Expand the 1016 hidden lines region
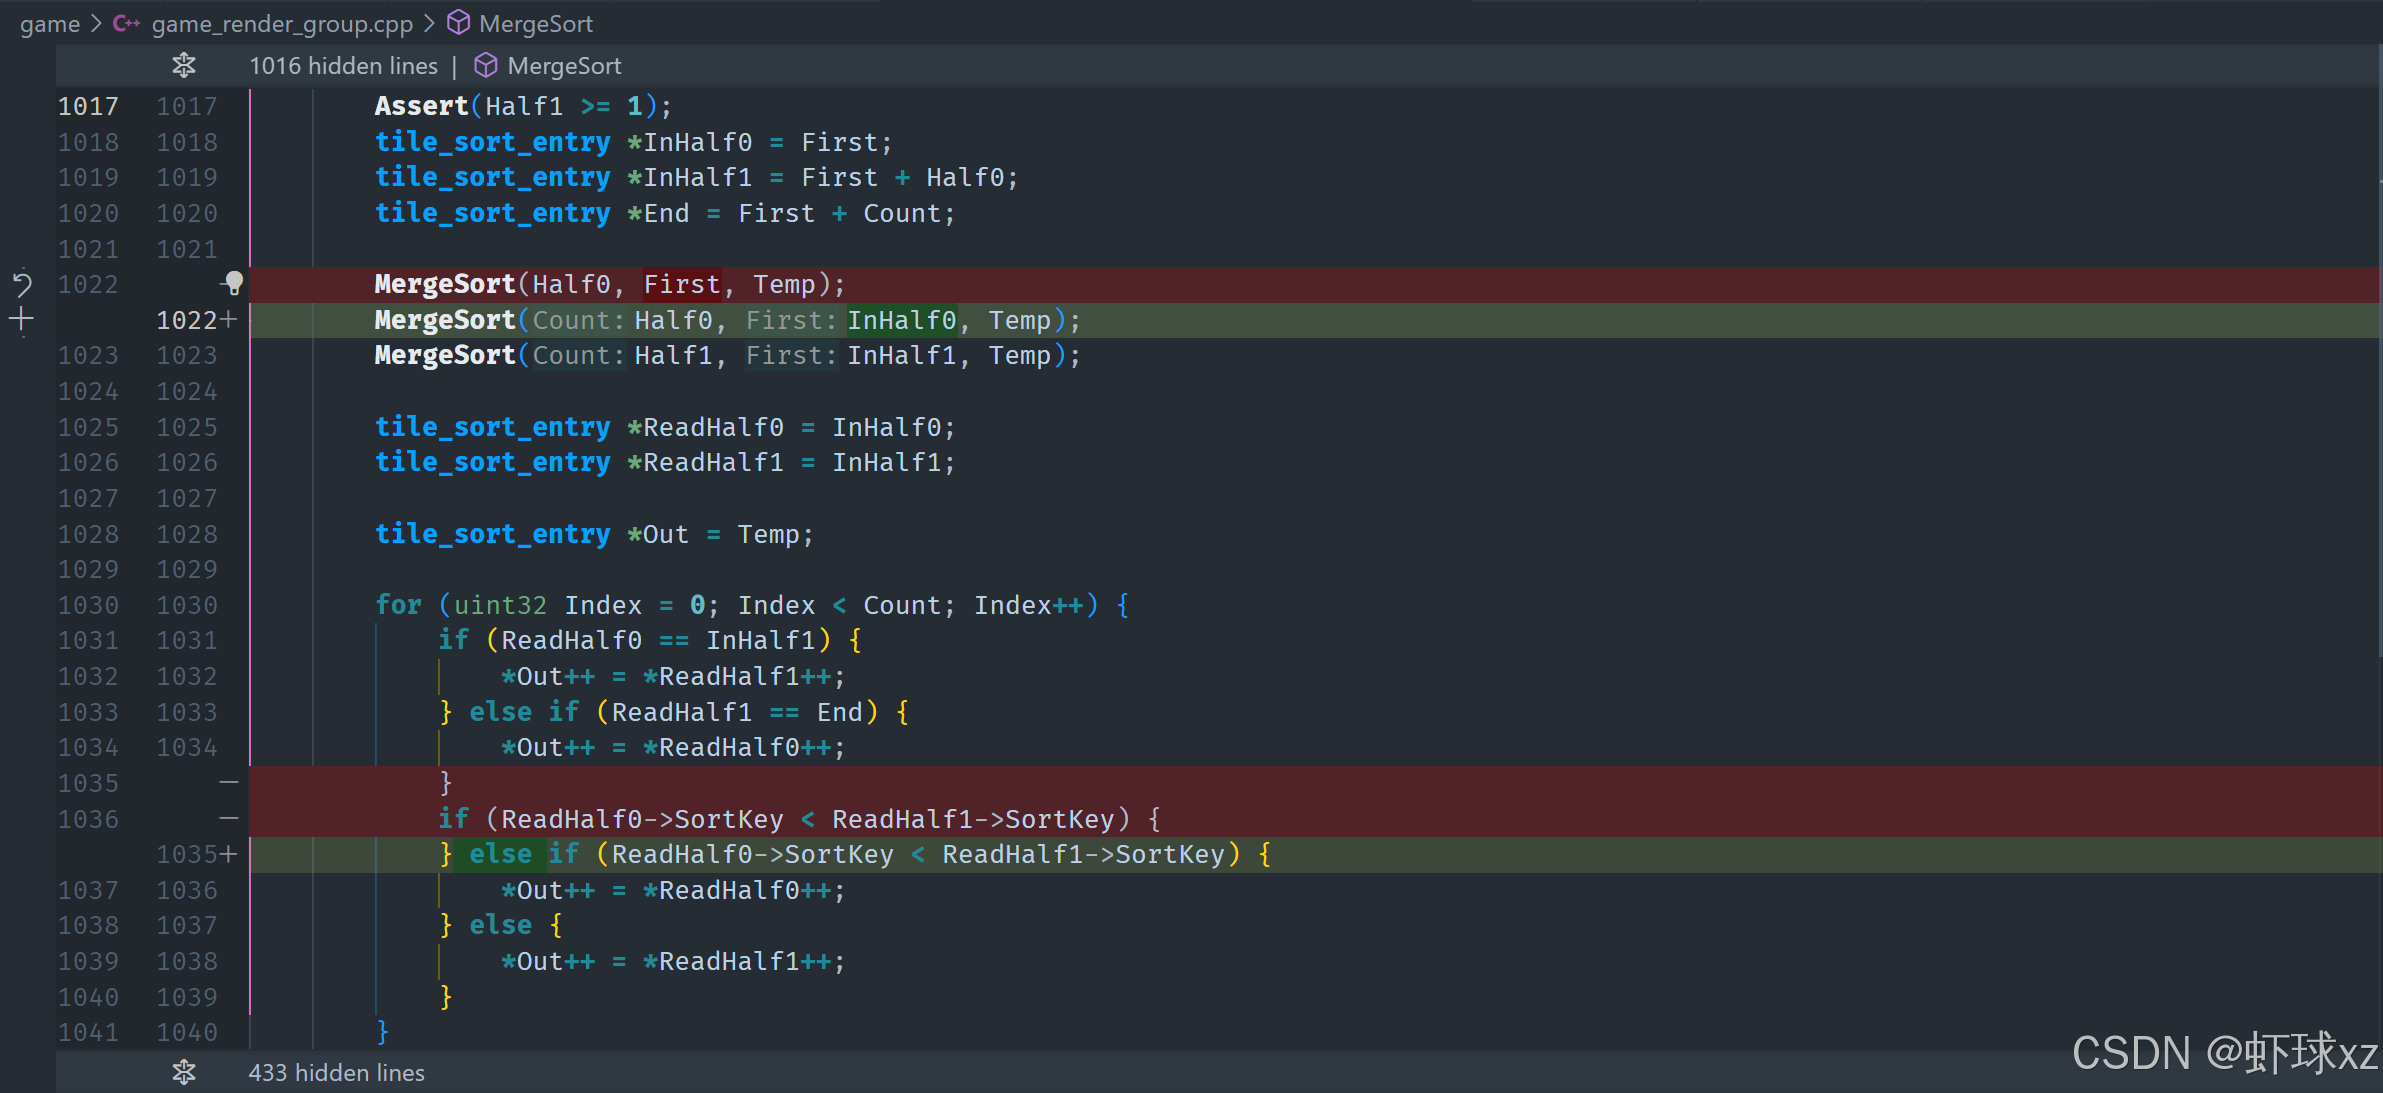Viewport: 2383px width, 1093px height. 343,66
